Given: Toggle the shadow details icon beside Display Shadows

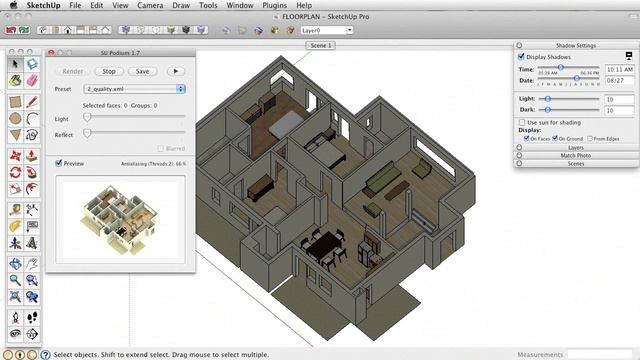Looking at the screenshot, I should click(629, 56).
